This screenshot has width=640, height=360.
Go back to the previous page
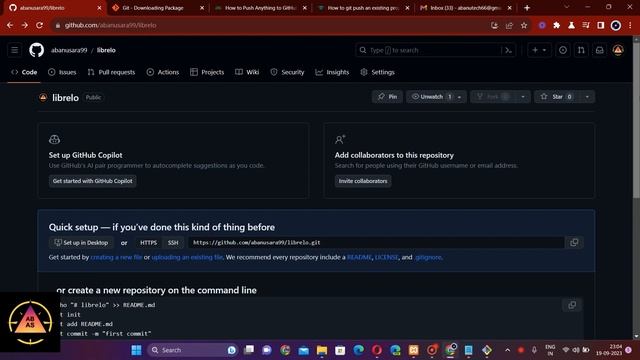click(x=10, y=25)
